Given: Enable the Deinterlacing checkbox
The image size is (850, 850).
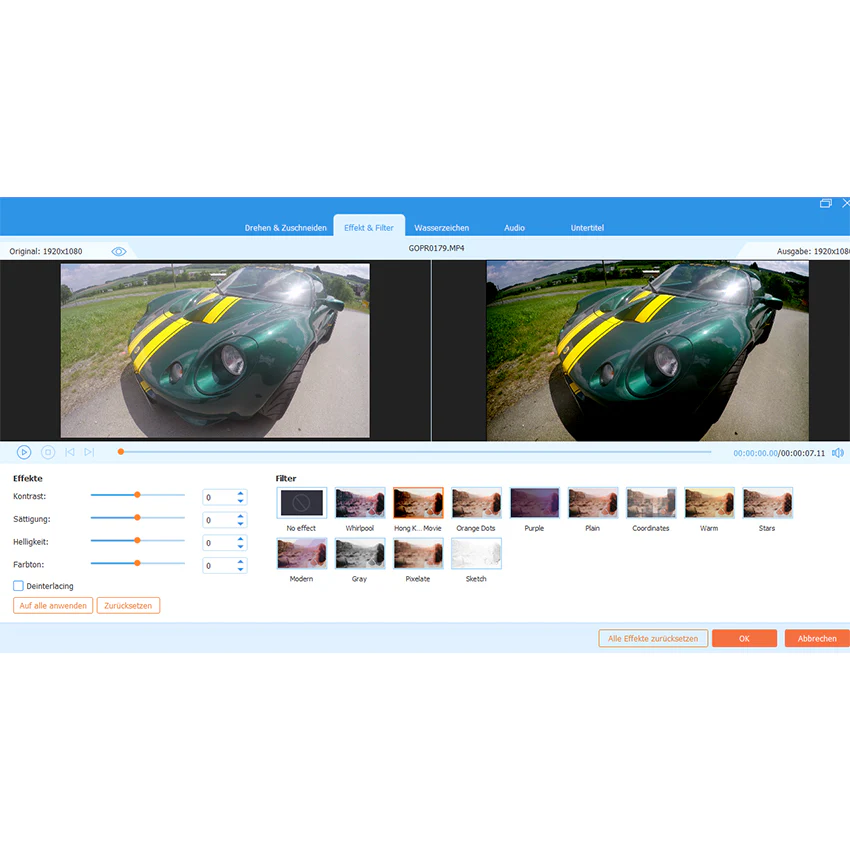Looking at the screenshot, I should [18, 586].
